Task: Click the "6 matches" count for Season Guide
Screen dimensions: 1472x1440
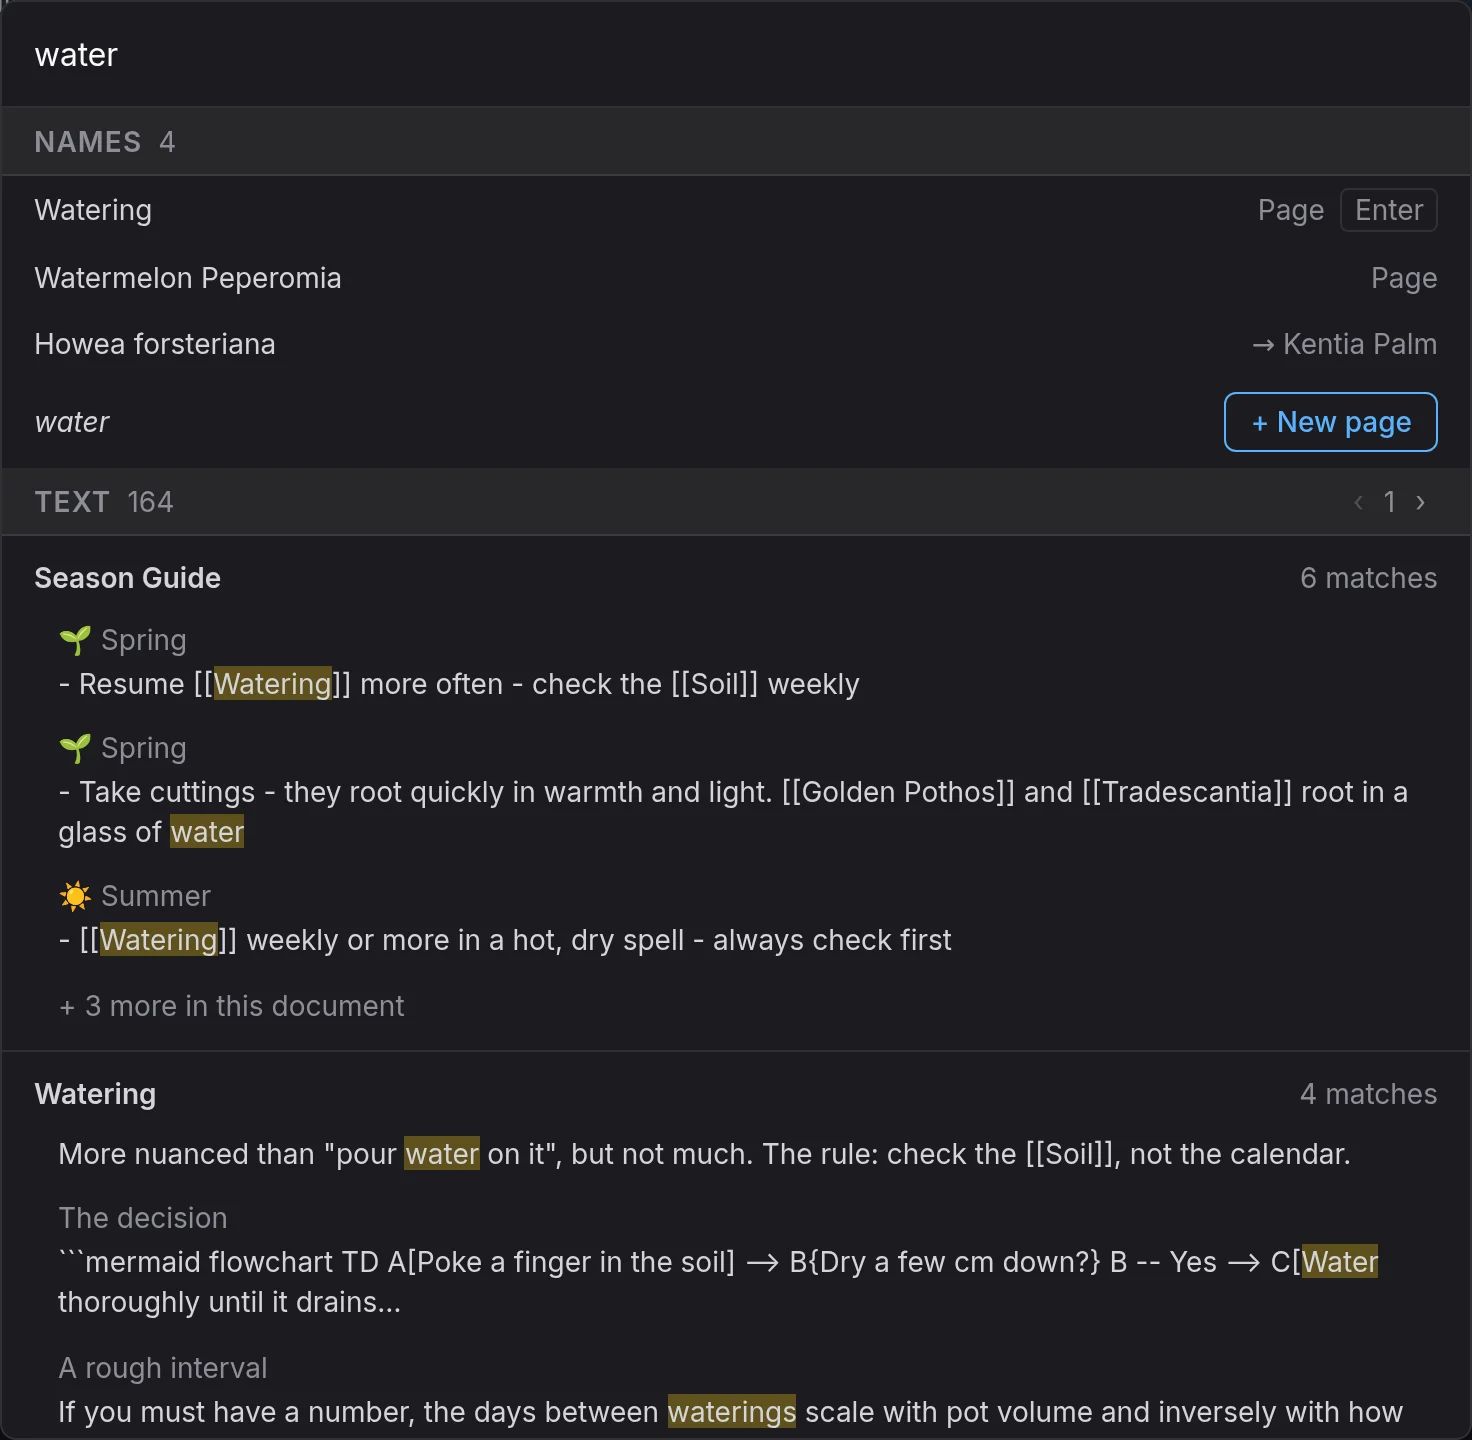Action: 1368,578
